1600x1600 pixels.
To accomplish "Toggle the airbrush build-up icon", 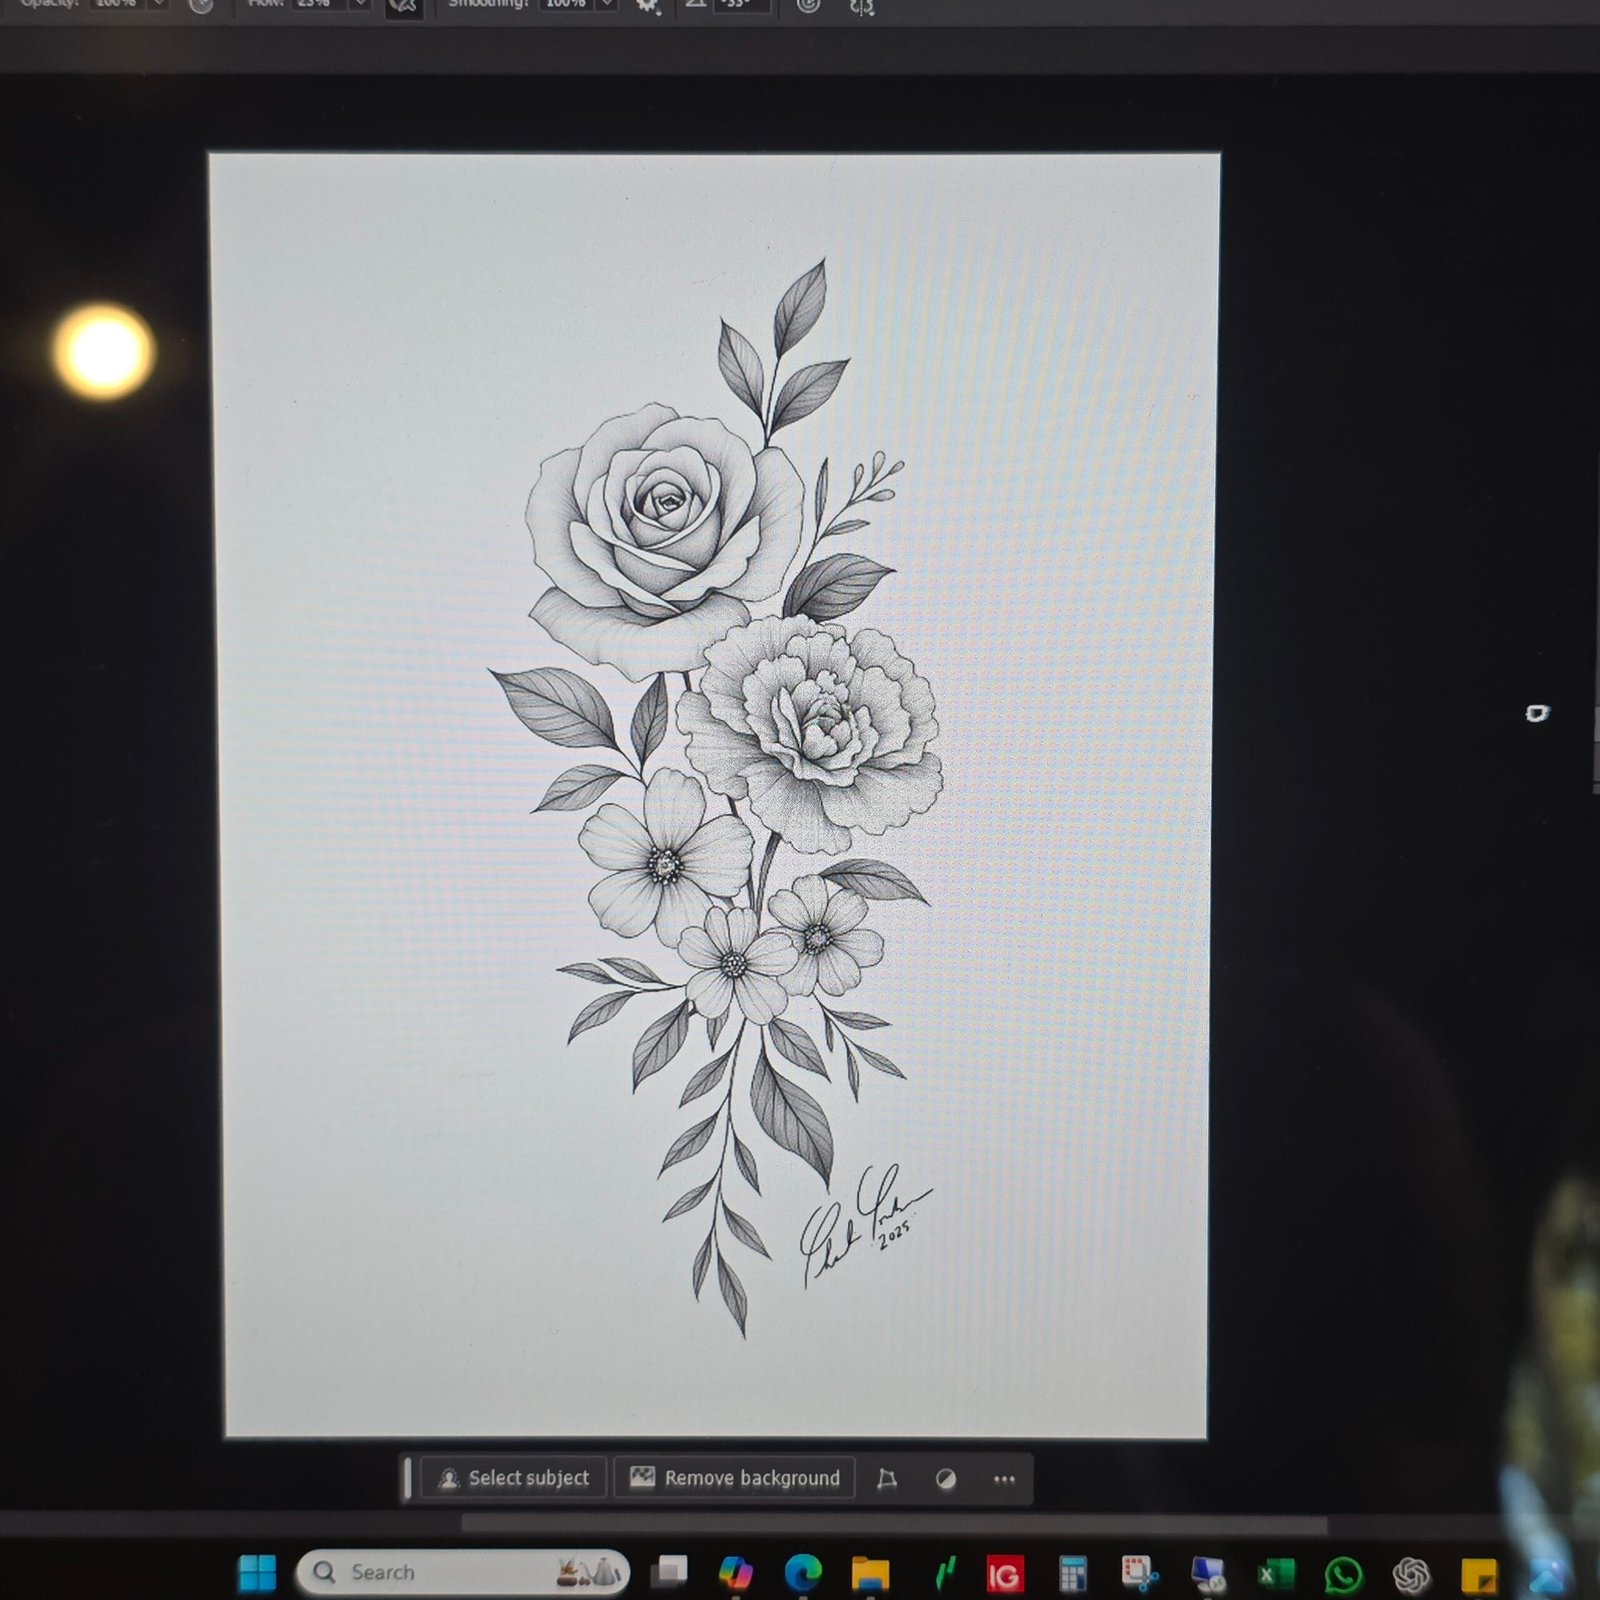I will pyautogui.click(x=404, y=5).
